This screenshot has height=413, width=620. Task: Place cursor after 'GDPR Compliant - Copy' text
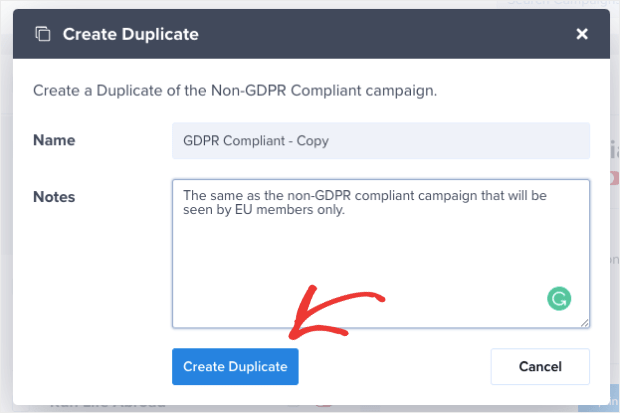tap(330, 141)
